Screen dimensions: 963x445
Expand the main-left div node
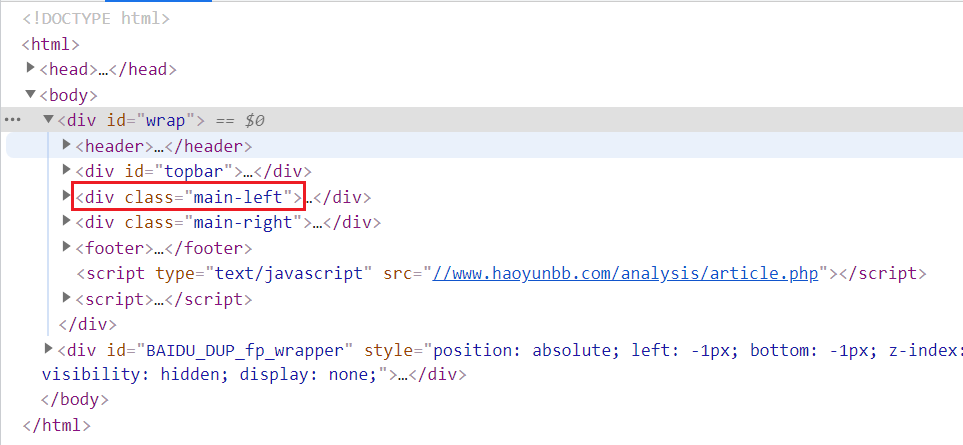67,196
